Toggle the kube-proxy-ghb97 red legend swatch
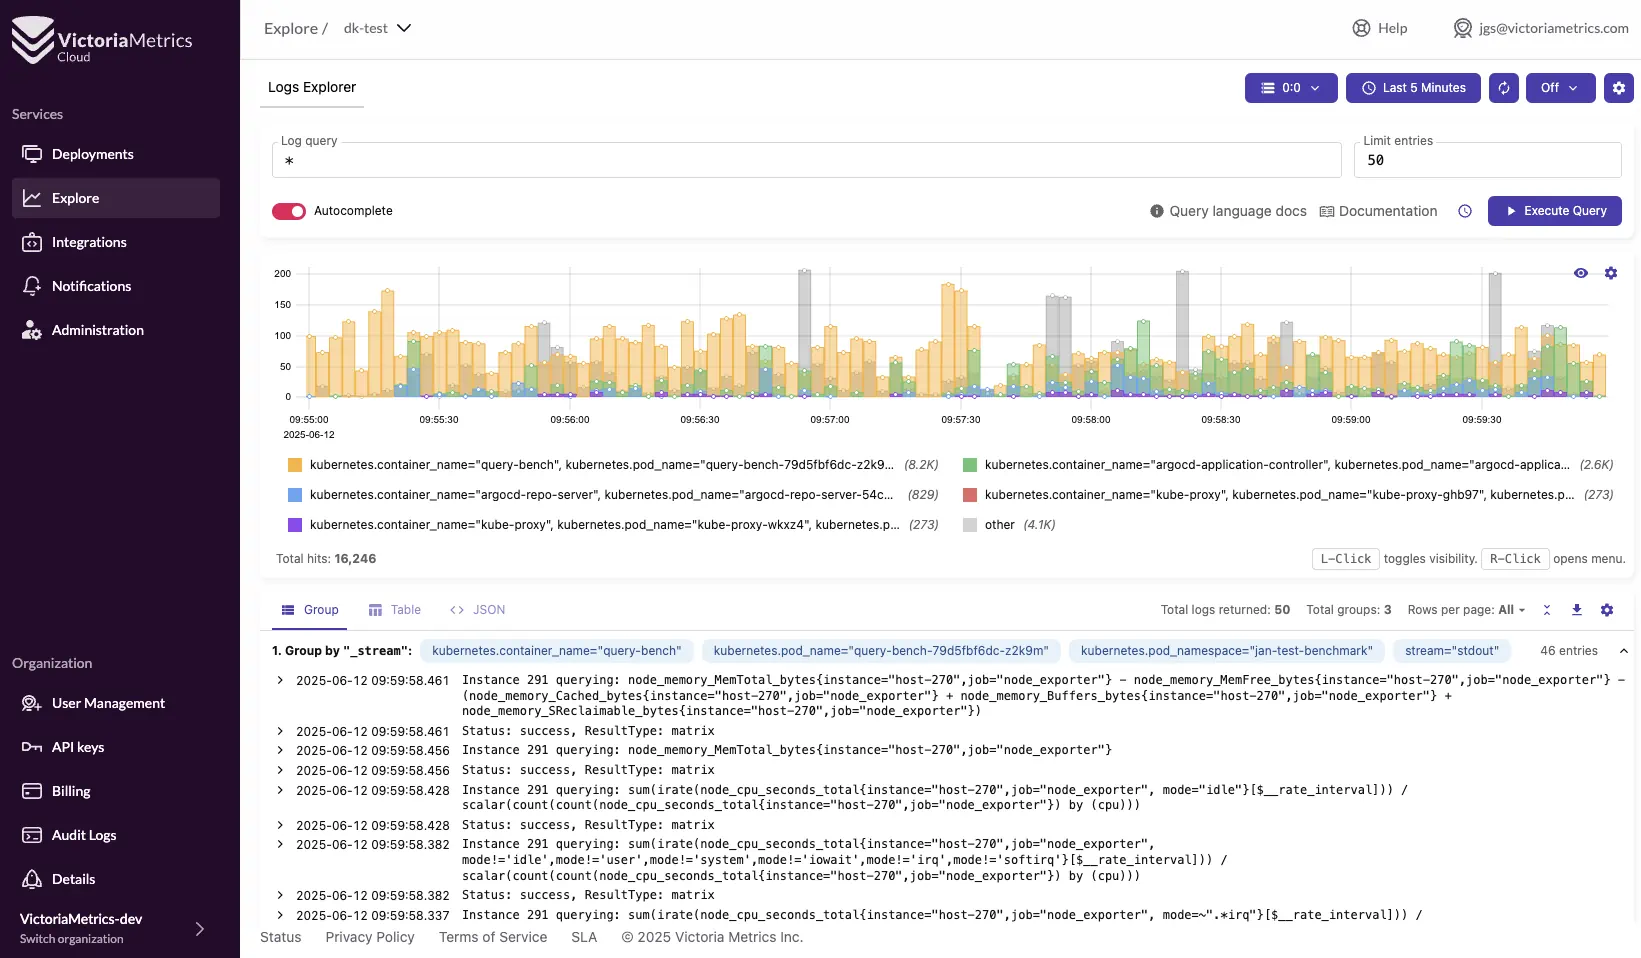 pos(970,495)
